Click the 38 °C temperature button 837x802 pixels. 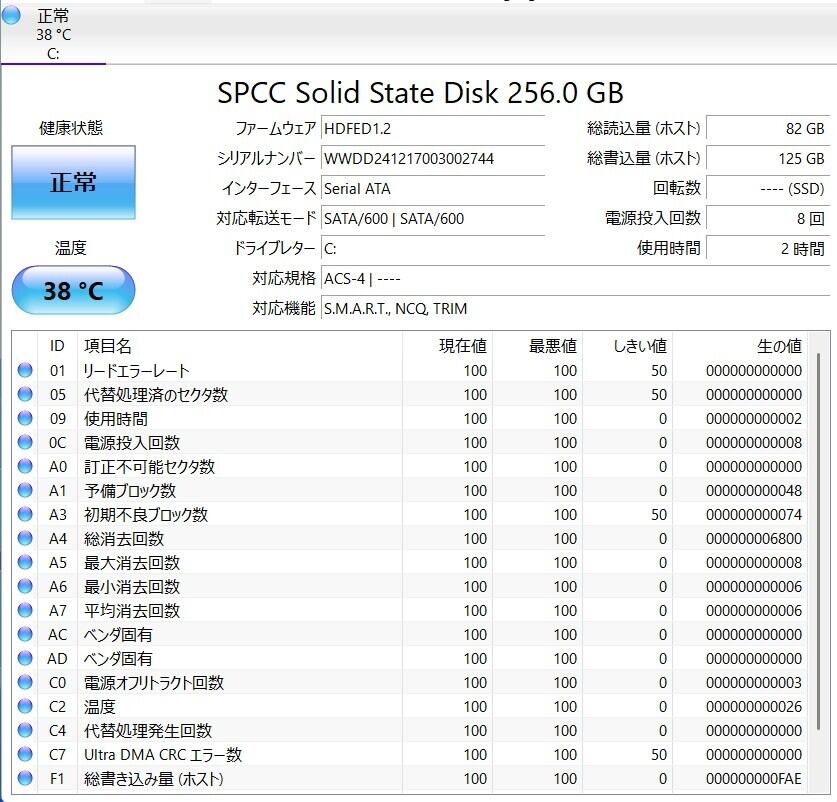click(73, 290)
